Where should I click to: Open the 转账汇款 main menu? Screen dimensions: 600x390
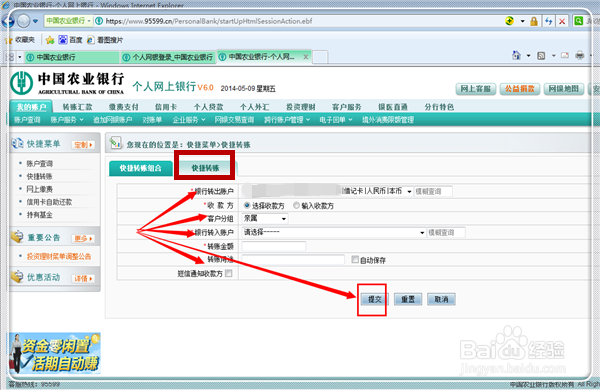pos(77,107)
